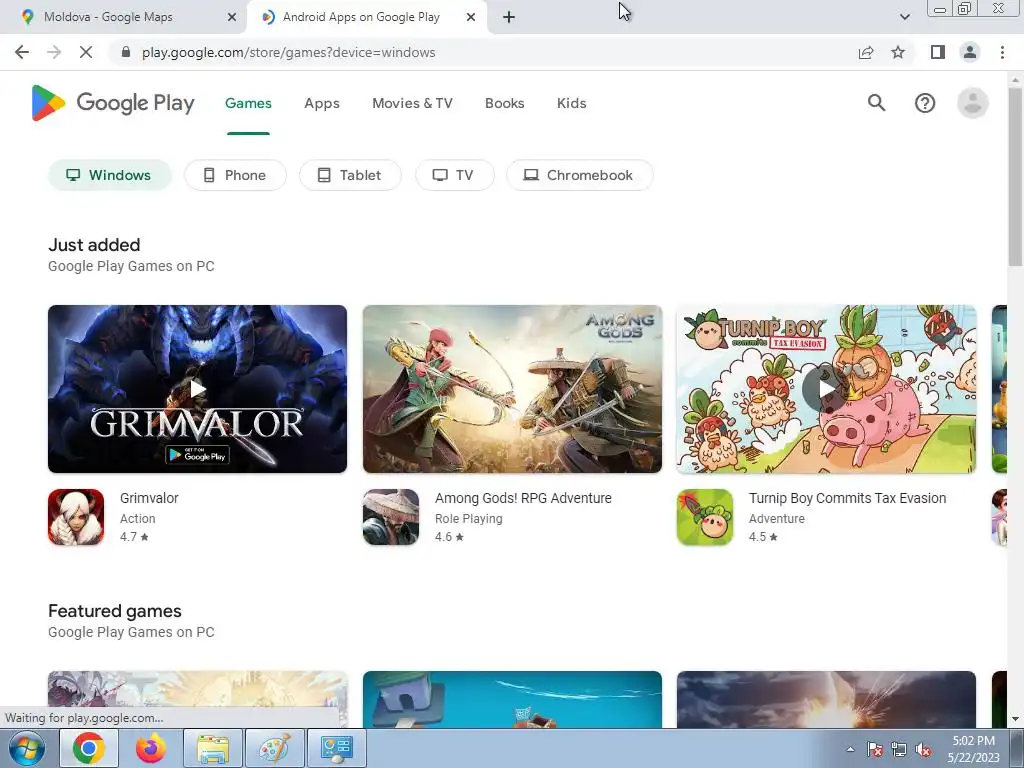1024x768 pixels.
Task: Select the Games tab
Action: pyautogui.click(x=248, y=103)
